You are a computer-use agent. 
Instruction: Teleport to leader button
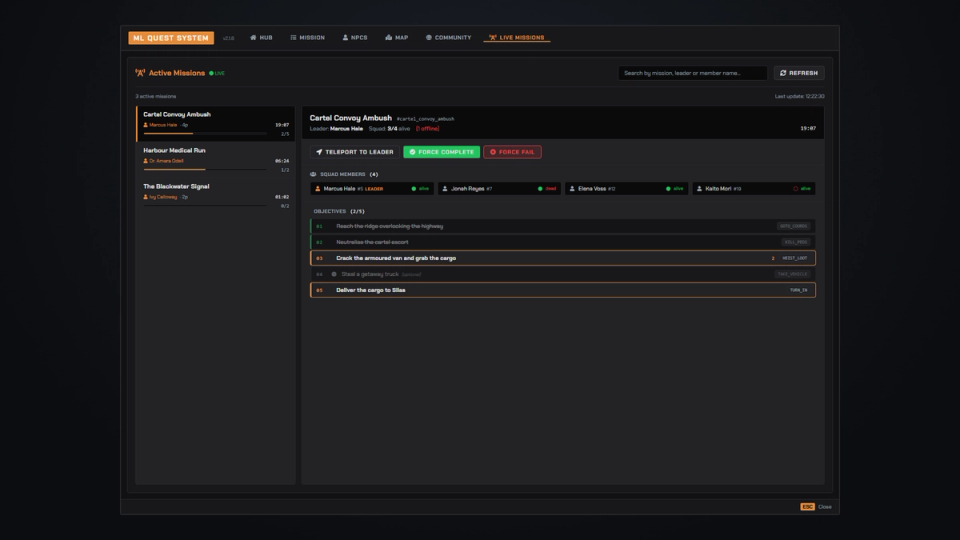point(354,152)
